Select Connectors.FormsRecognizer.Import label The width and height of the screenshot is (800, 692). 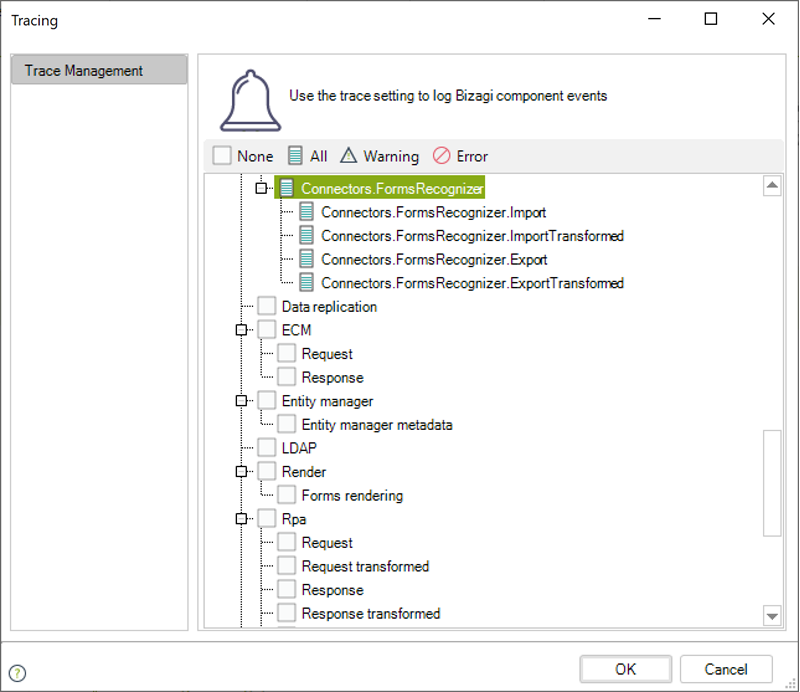pos(433,212)
